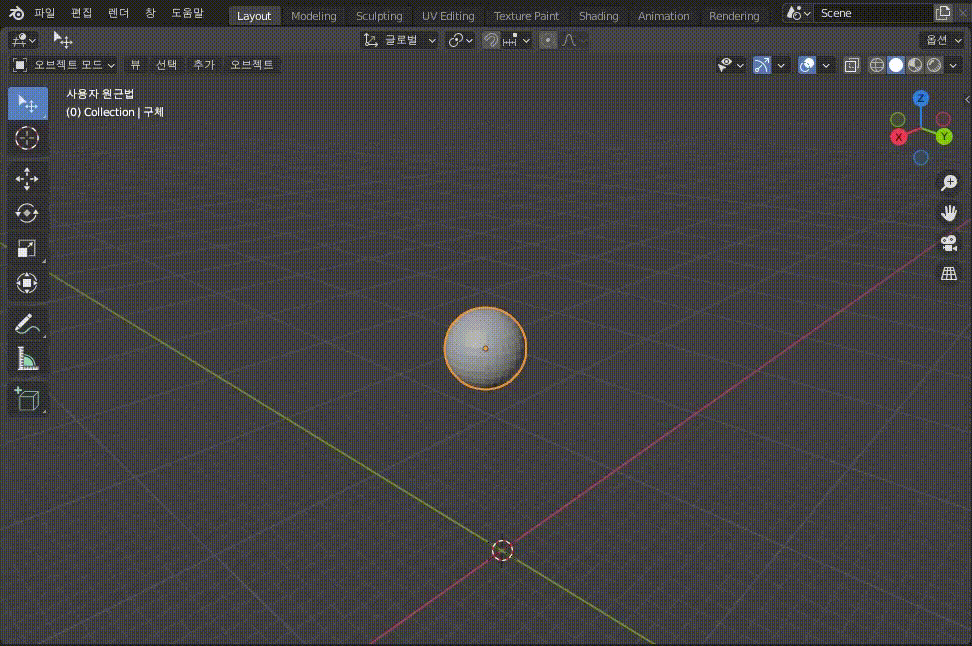Click the Scene name field
Viewport: 972px width, 646px height.
874,13
